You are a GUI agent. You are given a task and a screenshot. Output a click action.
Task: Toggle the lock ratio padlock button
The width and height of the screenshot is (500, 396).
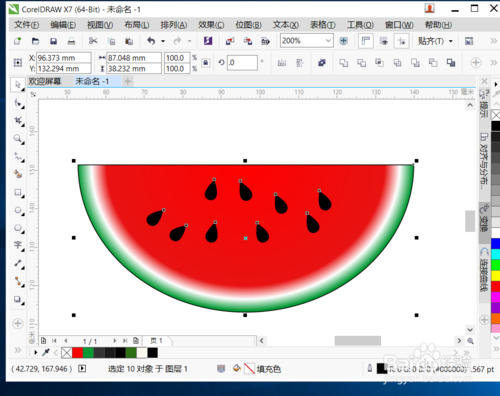[206, 63]
